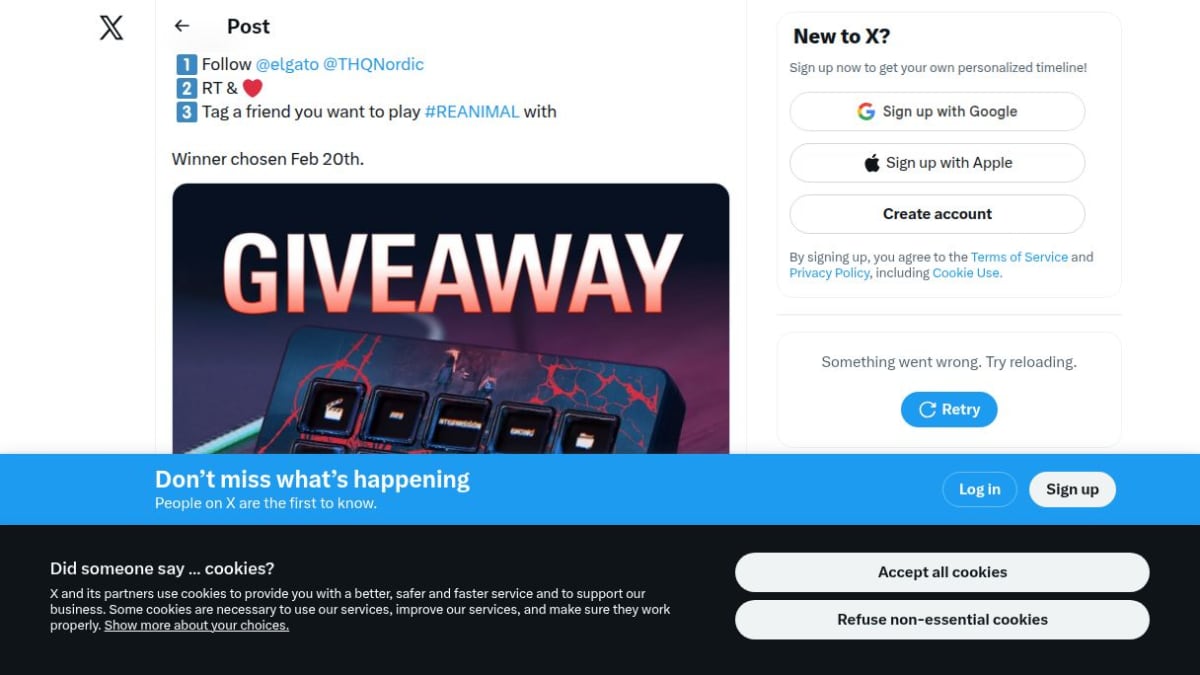Screen dimensions: 1200x675
Task: Go back using the arrow icon
Action: tap(181, 26)
